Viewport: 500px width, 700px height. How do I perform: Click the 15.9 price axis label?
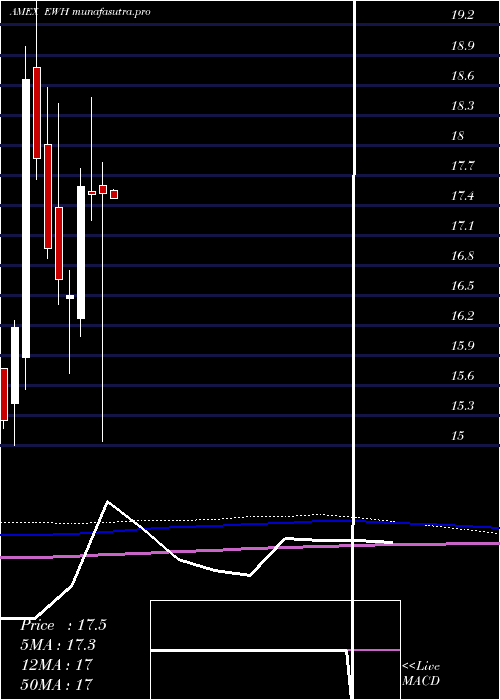coord(462,346)
